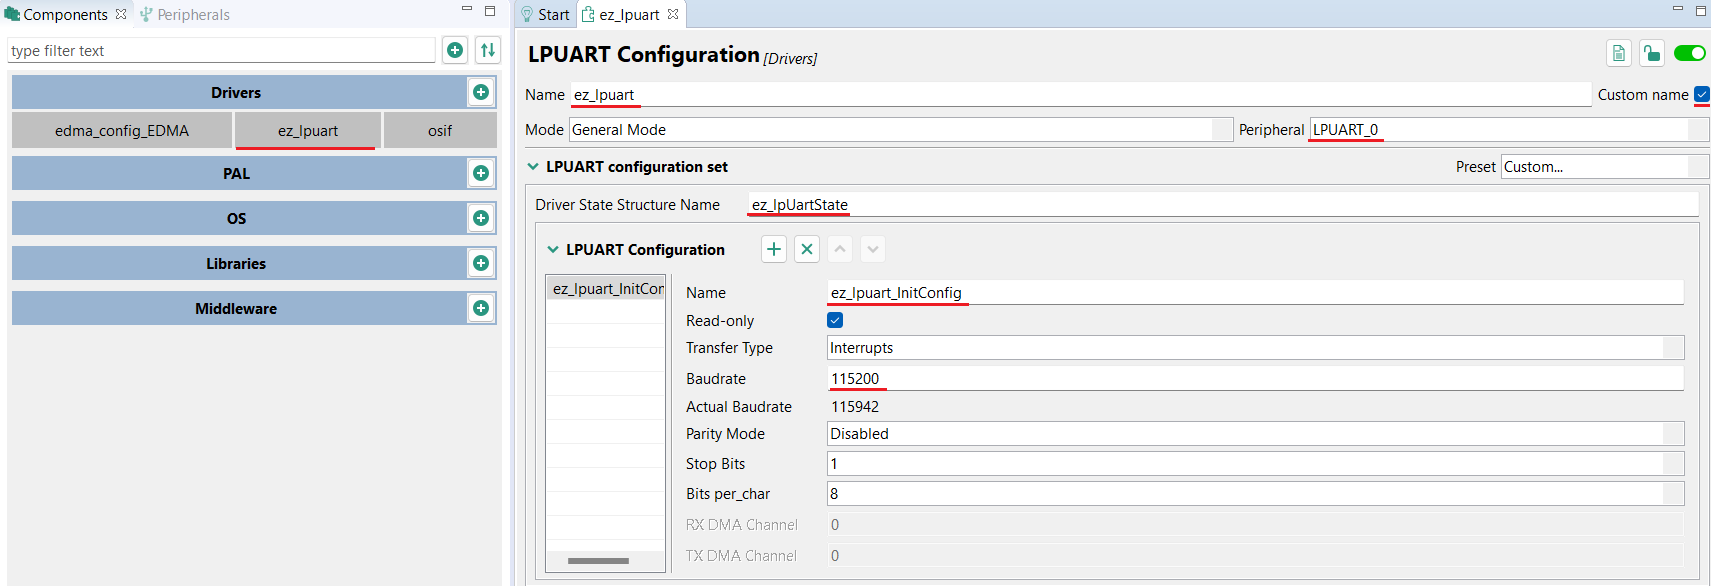Click the Actual Baudrate value 115942
This screenshot has height=586, width=1711.
[x=855, y=407]
